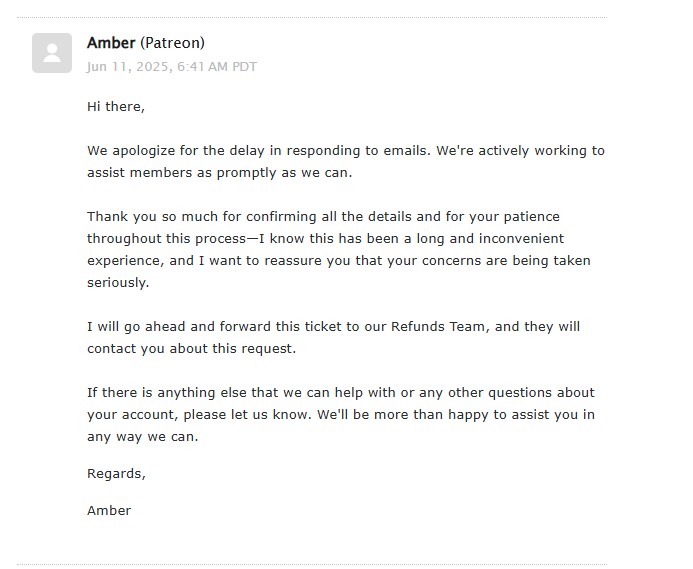Click the 'your account, please let us know' line
Screen dimensions: 693x569
coord(341,415)
